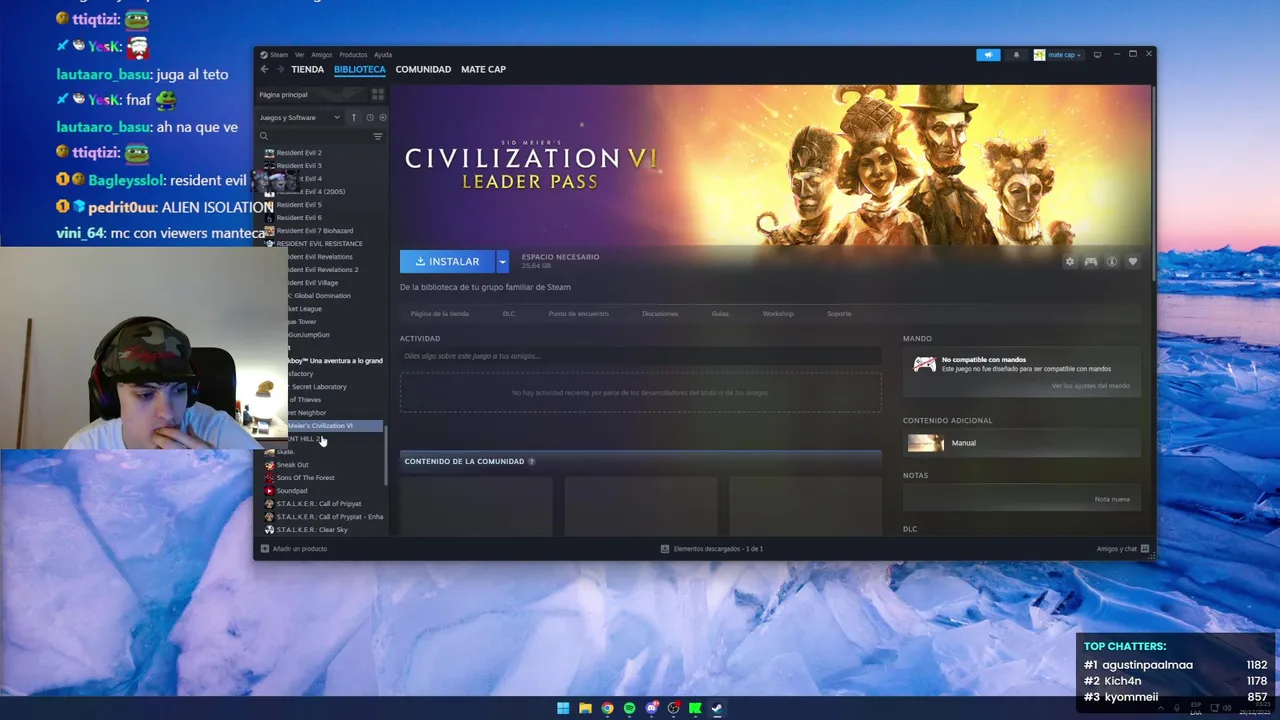This screenshot has height=720, width=1280.
Task: Open advanced library filter options icon
Action: [x=377, y=136]
